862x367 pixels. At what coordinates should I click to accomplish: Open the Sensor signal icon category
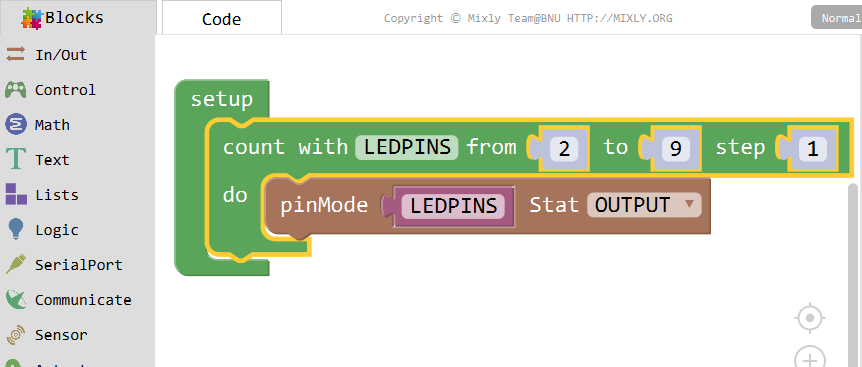(x=15, y=335)
